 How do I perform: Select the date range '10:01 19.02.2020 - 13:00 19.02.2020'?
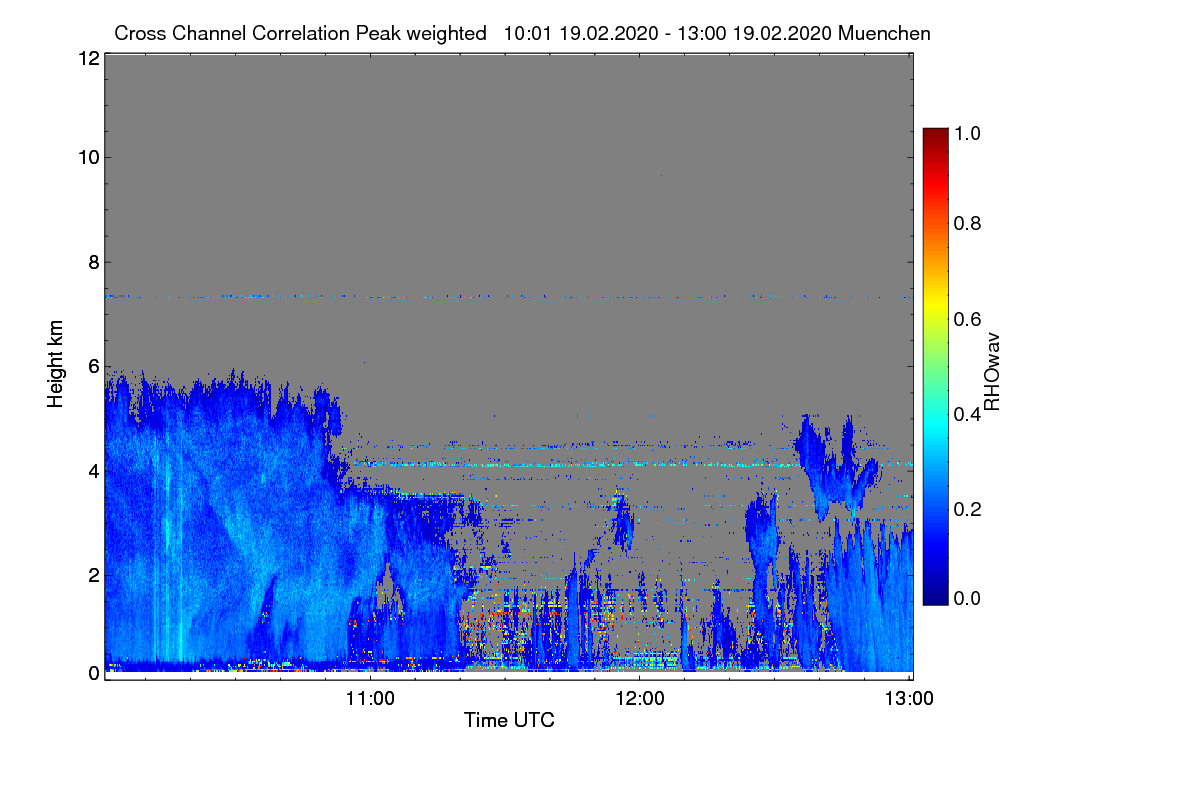click(x=668, y=33)
